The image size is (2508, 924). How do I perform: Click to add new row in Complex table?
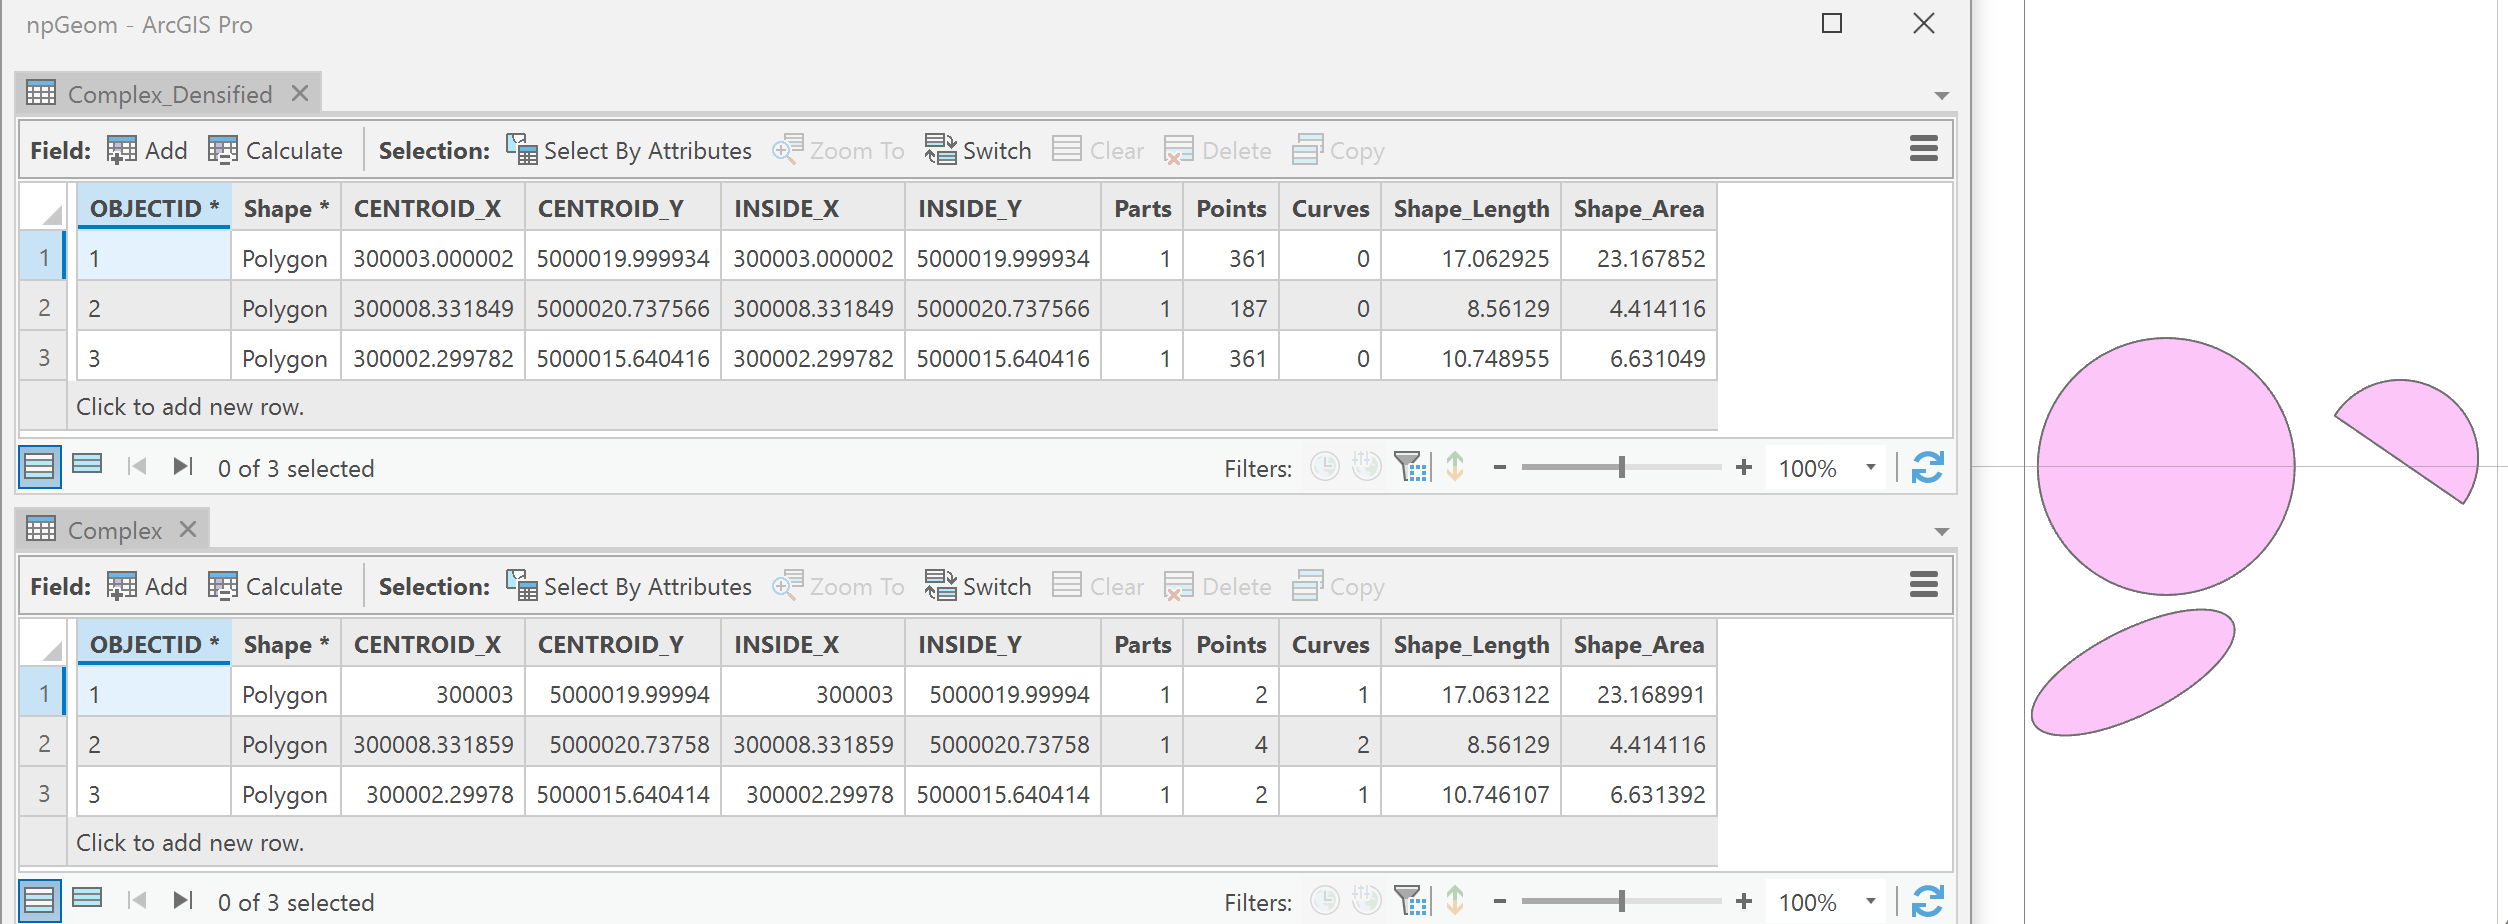click(190, 842)
